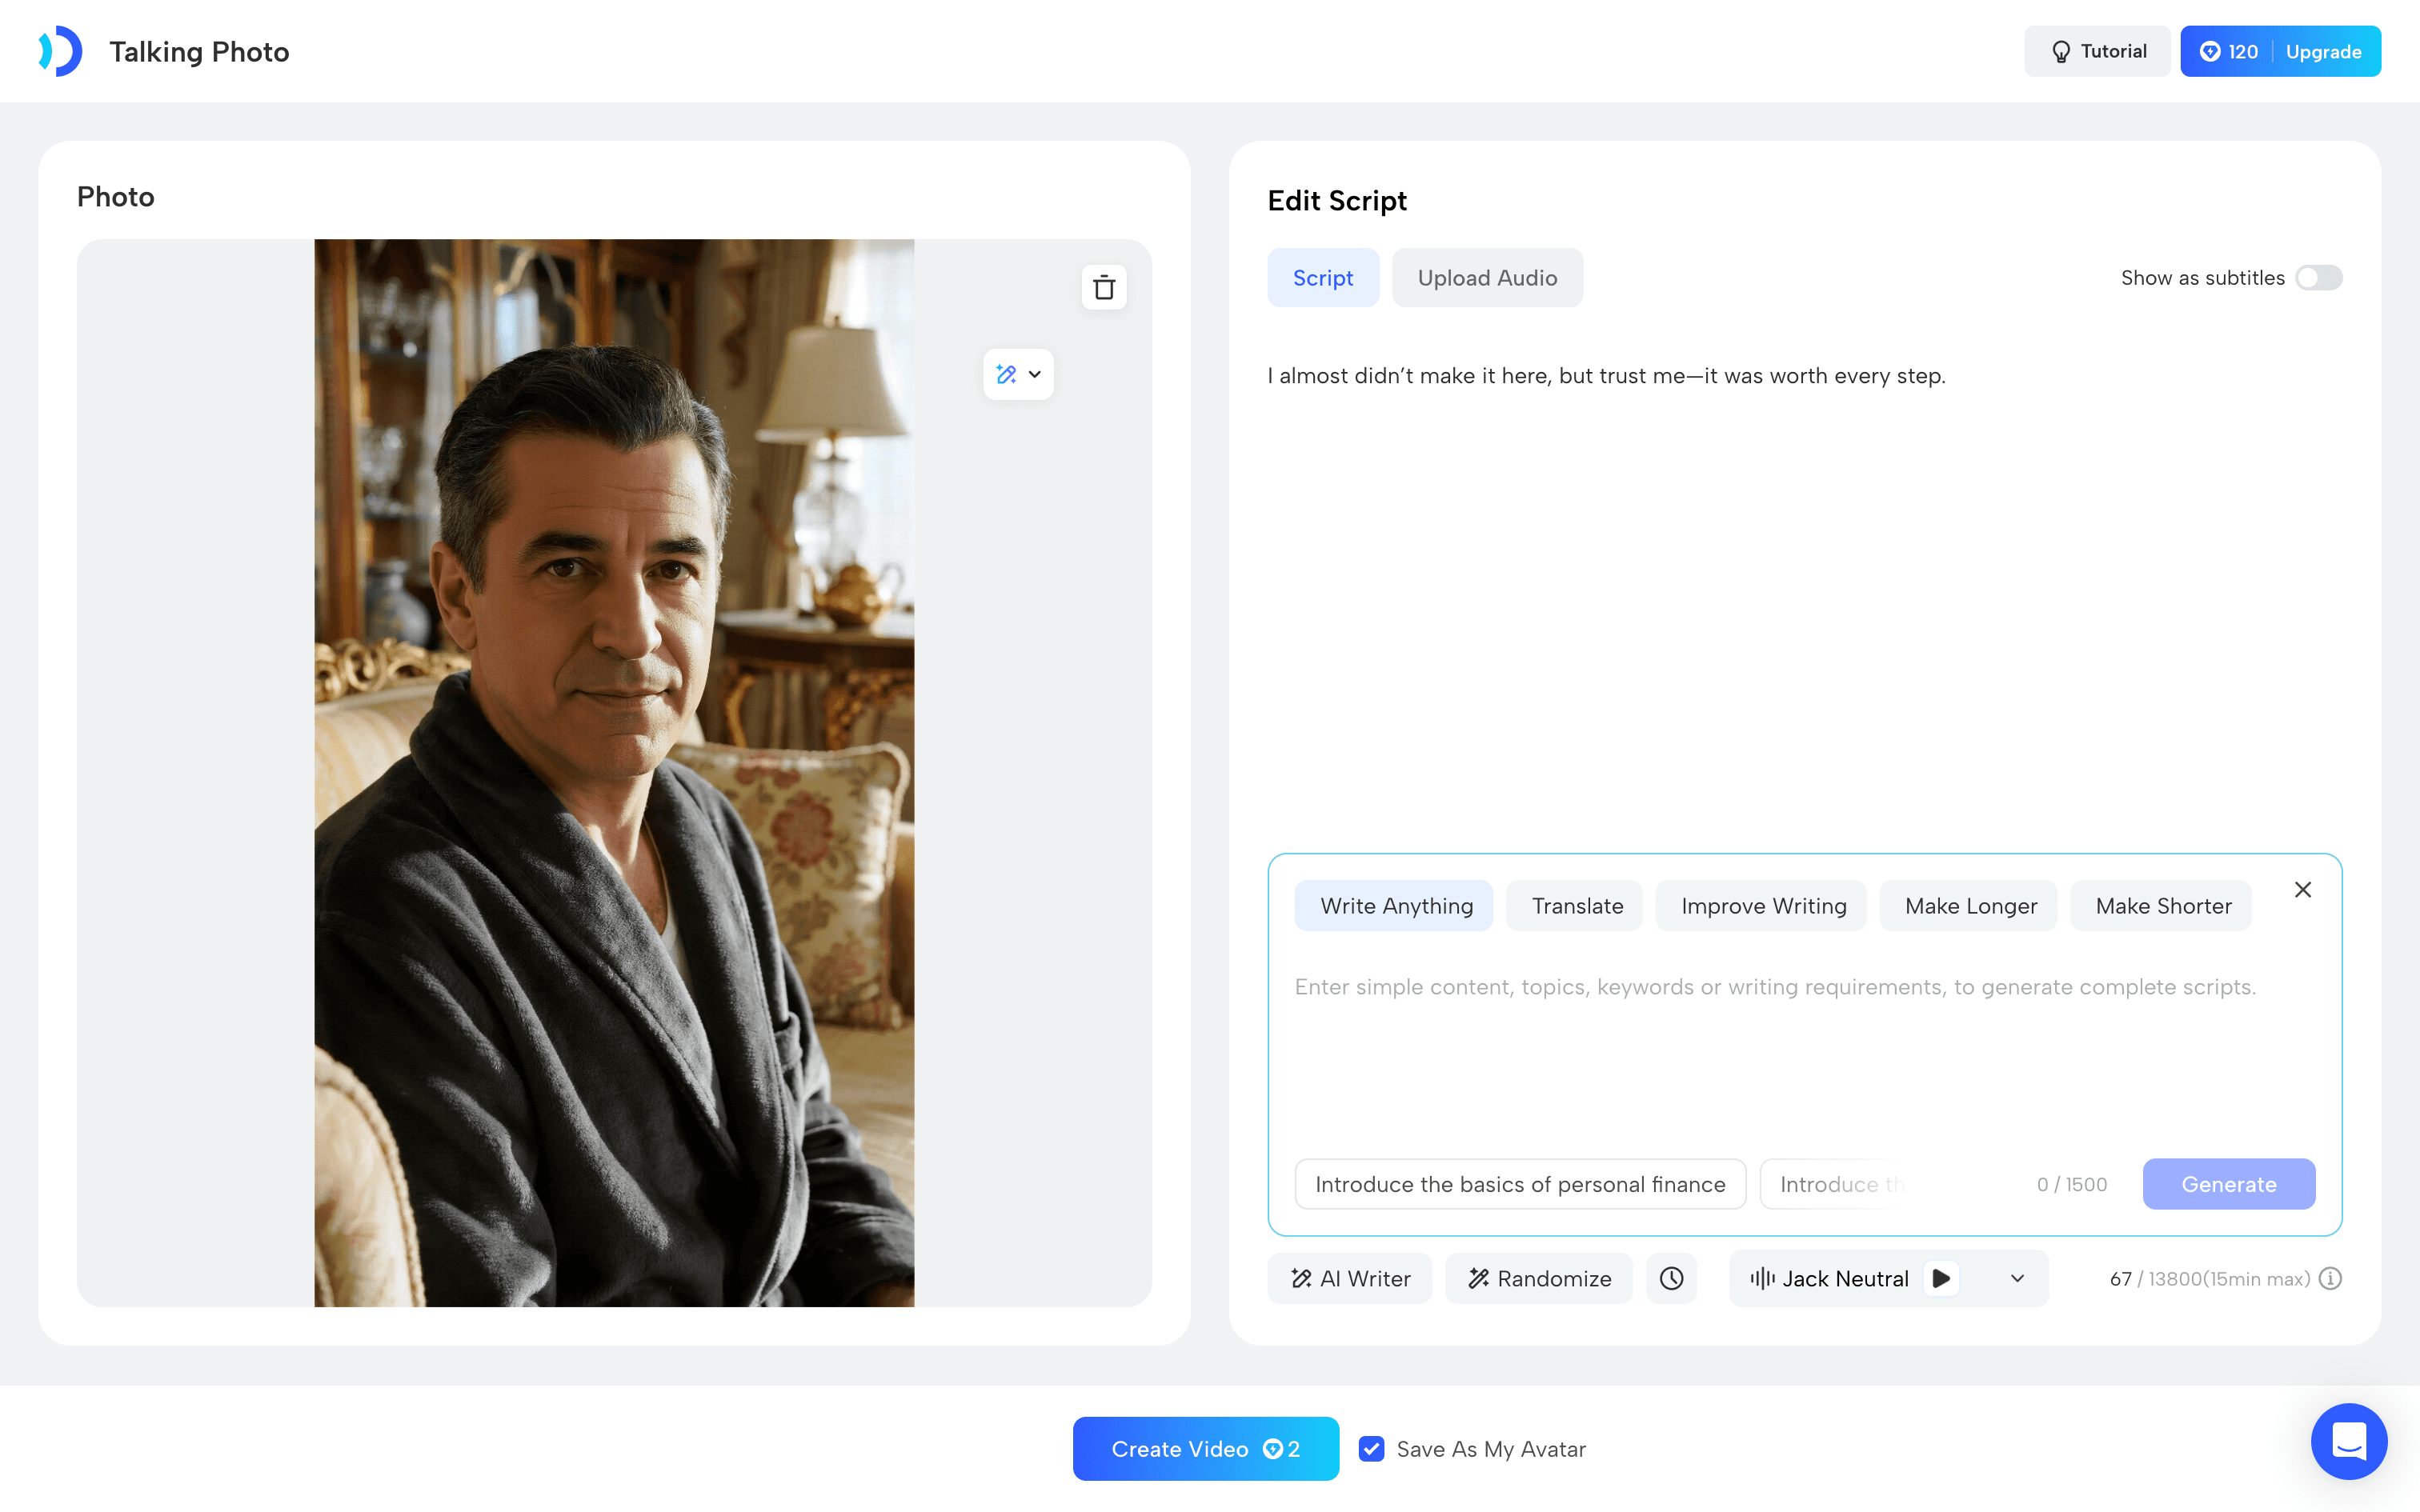Click the Tutorial lightbulb button

point(2097,51)
